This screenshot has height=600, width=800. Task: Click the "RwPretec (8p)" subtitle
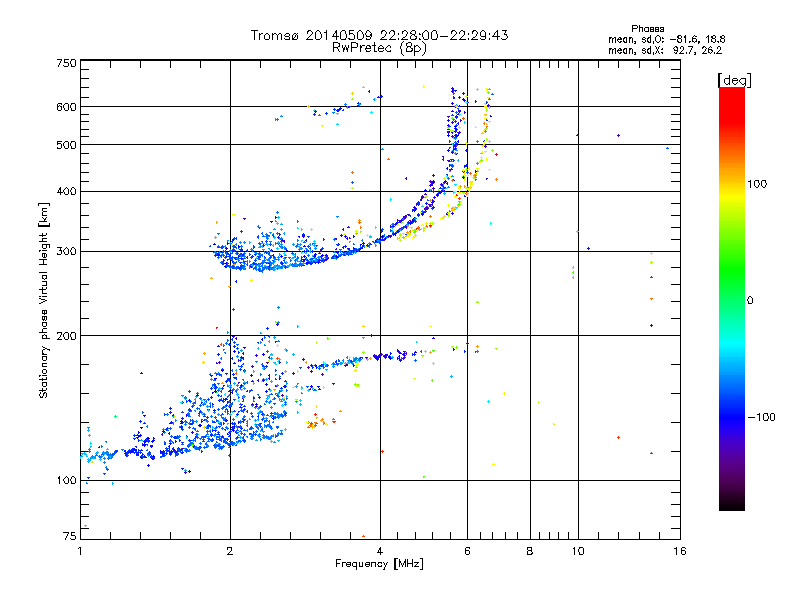coord(379,48)
